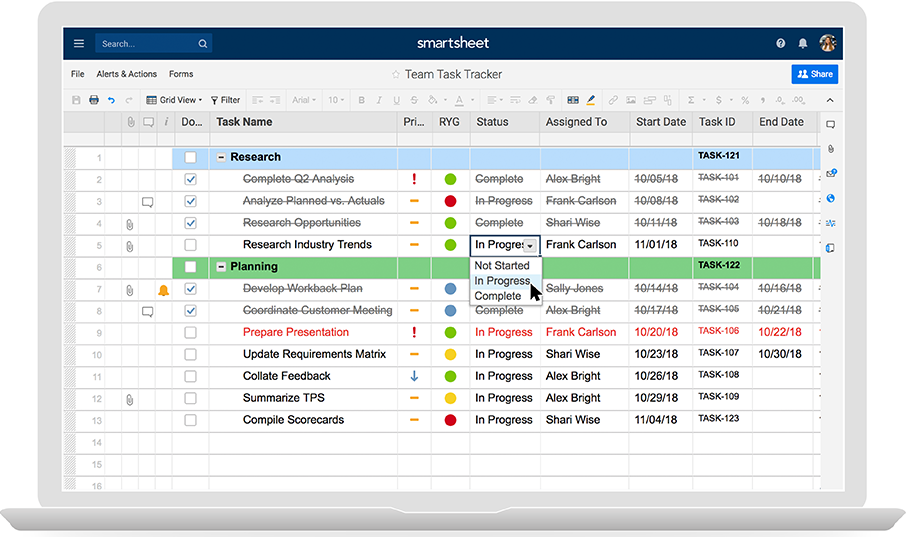Open the Grid View dropdown
Image resolution: width=908 pixels, height=537 pixels.
174,100
